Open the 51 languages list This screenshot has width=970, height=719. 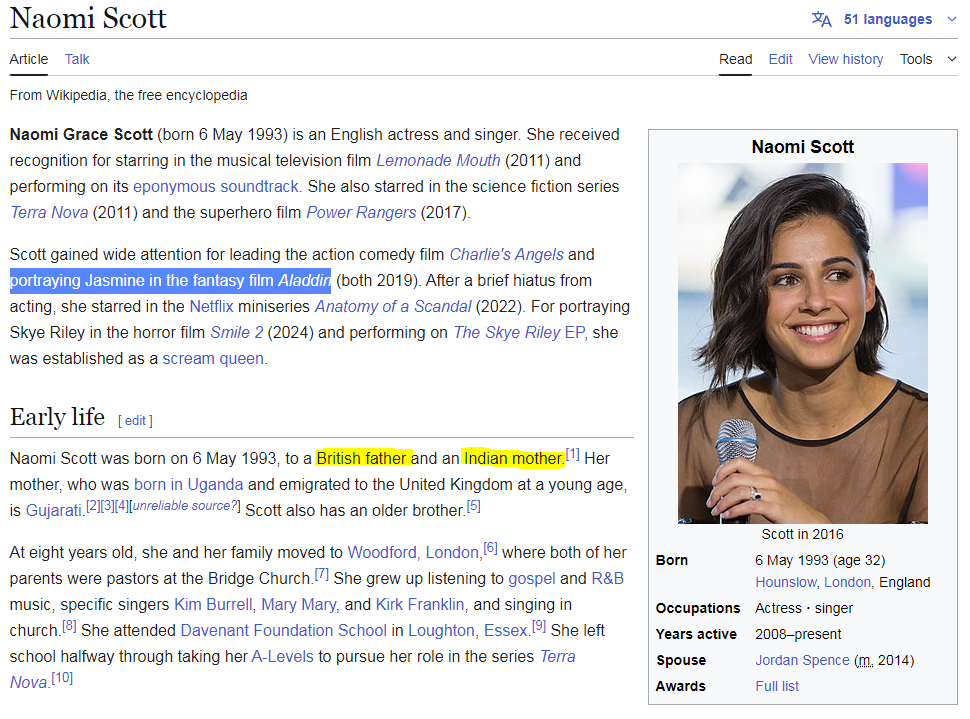coord(888,19)
